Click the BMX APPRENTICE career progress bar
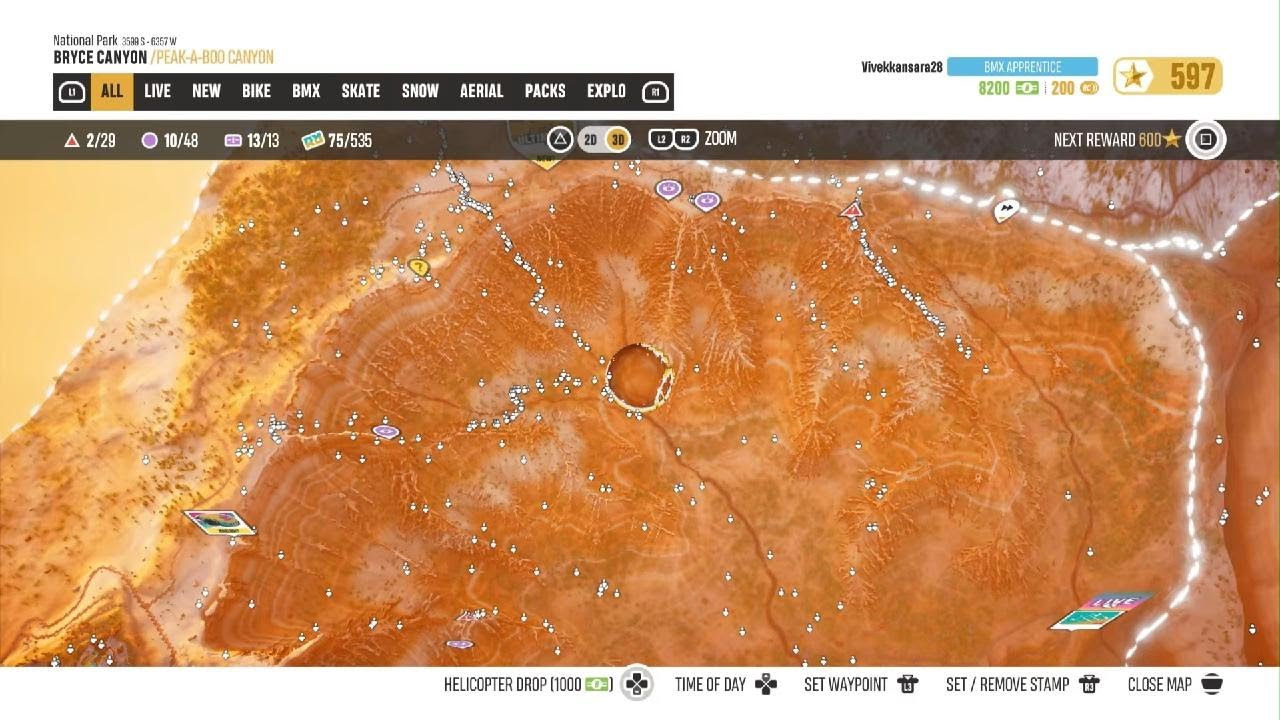Image resolution: width=1280 pixels, height=720 pixels. point(1022,67)
